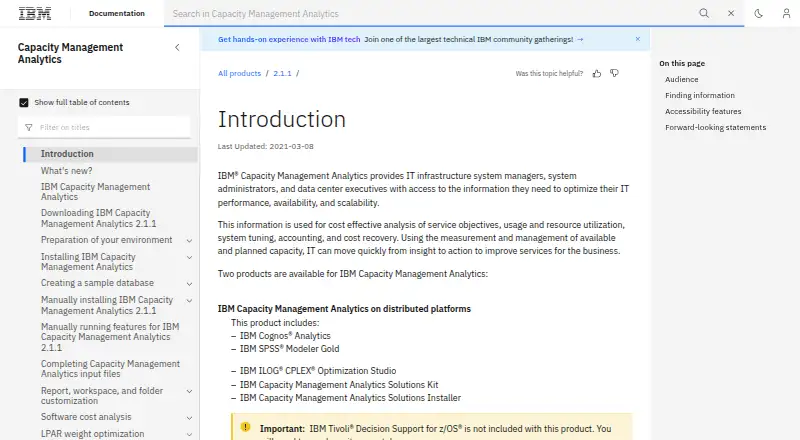Expand LPAR weight optimization section

pyautogui.click(x=189, y=434)
